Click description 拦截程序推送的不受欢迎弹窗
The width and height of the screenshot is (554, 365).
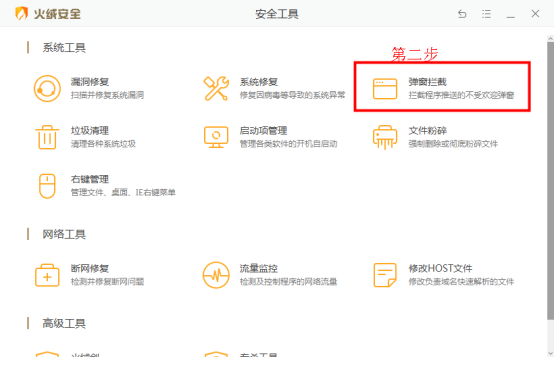(461, 95)
